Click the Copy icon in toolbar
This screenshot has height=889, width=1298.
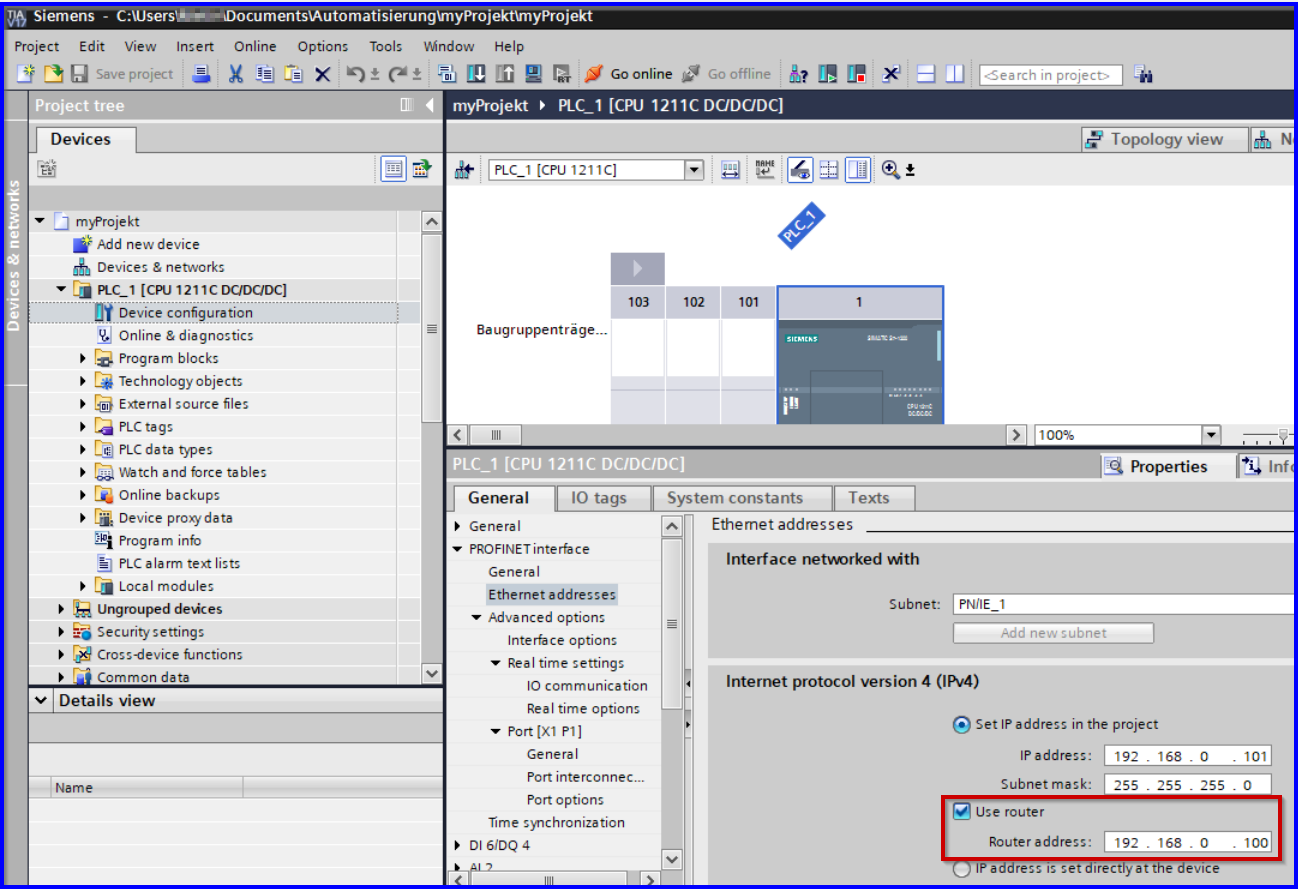(265, 74)
